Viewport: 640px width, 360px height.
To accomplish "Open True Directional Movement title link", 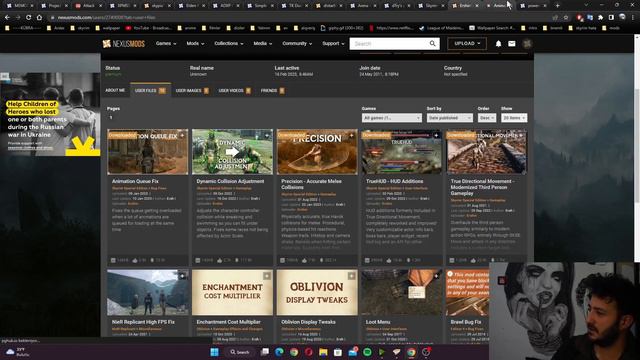I will pos(482,187).
